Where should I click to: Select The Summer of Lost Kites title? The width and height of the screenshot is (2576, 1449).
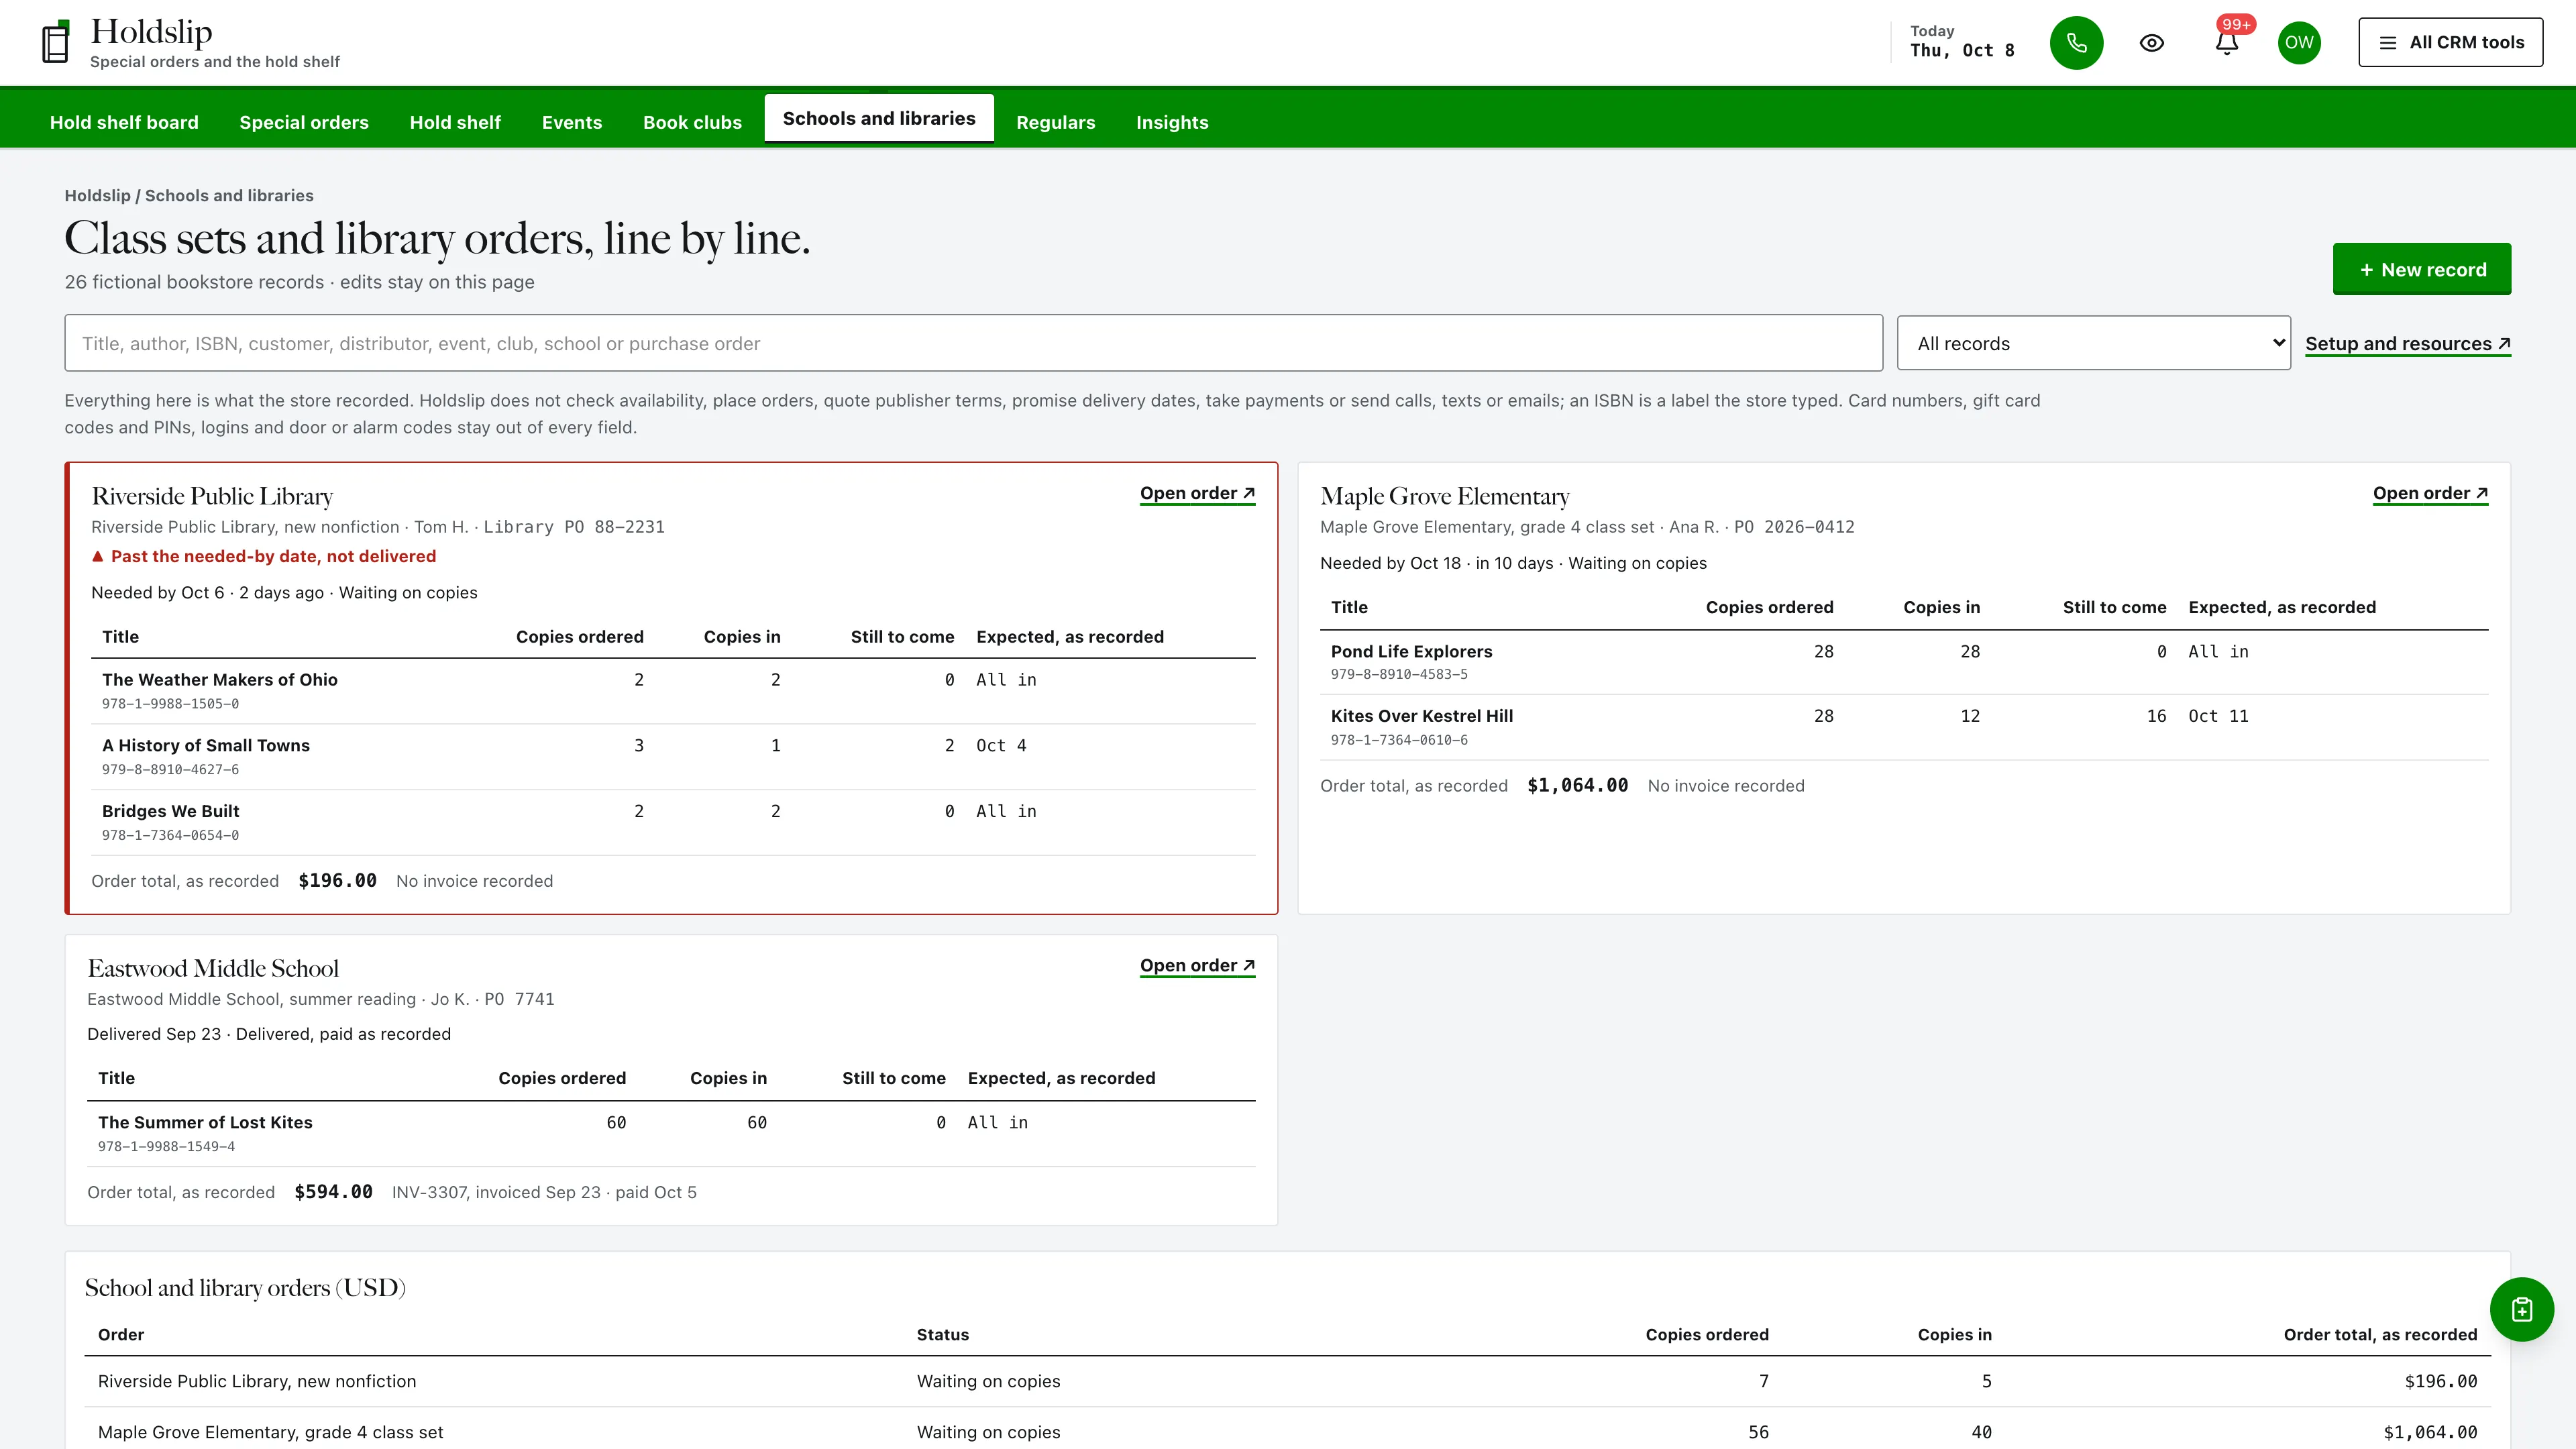[x=205, y=1122]
